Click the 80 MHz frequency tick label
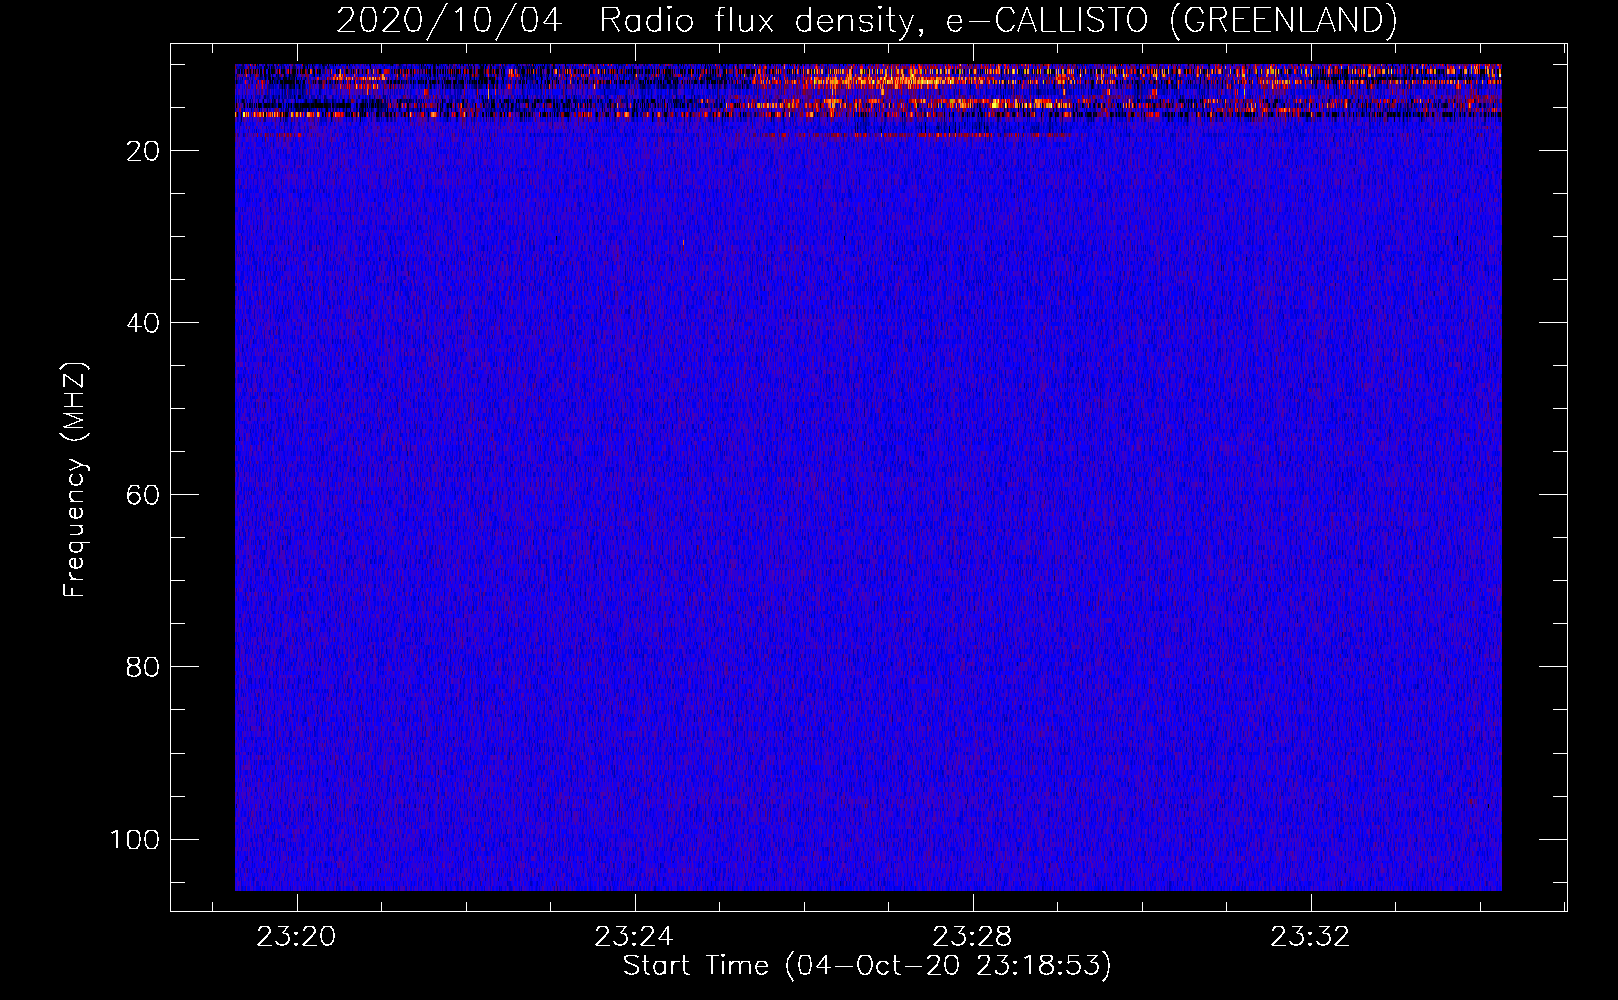 point(143,667)
